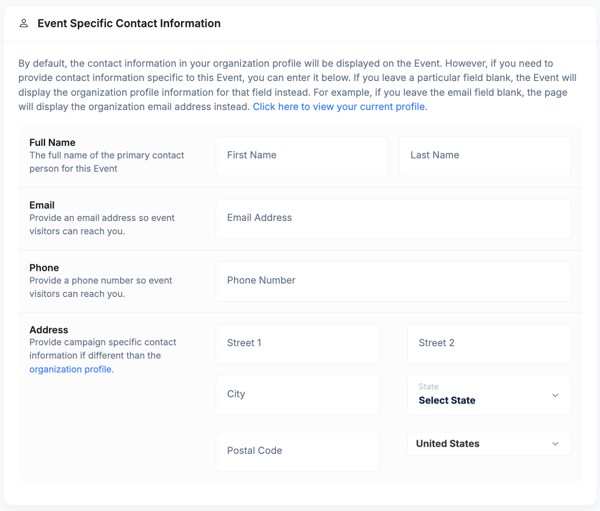Viewport: 600px width, 511px height.
Task: Click the Street 2 input field
Action: coord(489,343)
